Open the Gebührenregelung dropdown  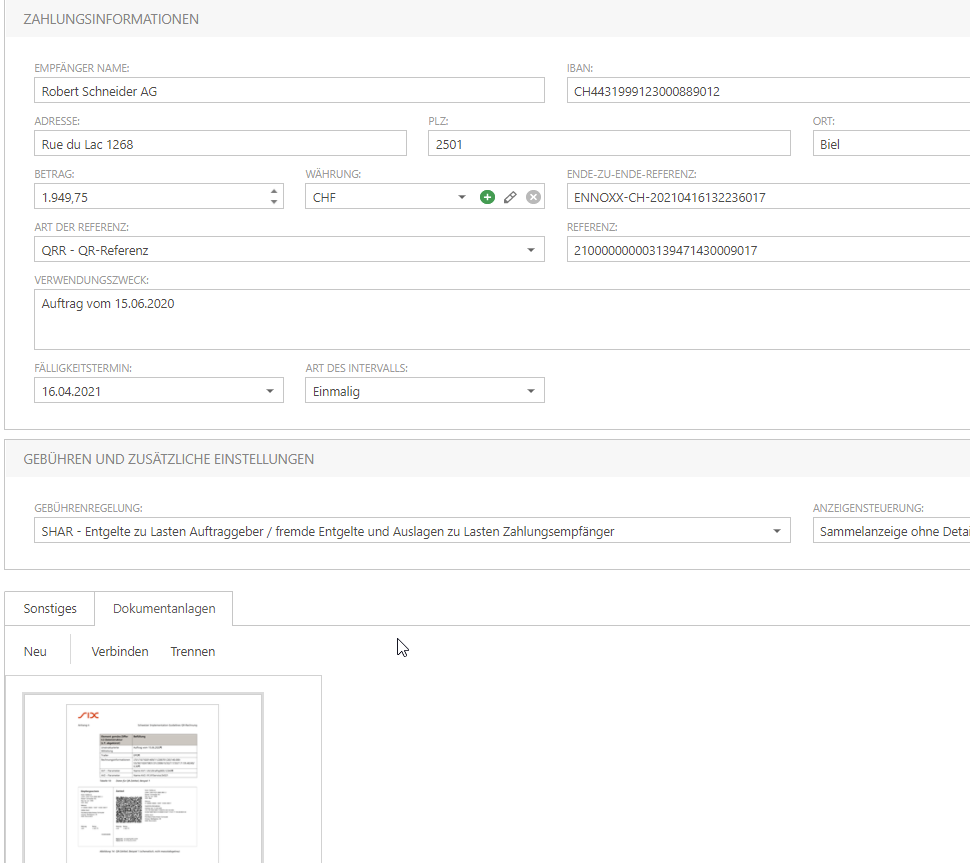click(777, 531)
